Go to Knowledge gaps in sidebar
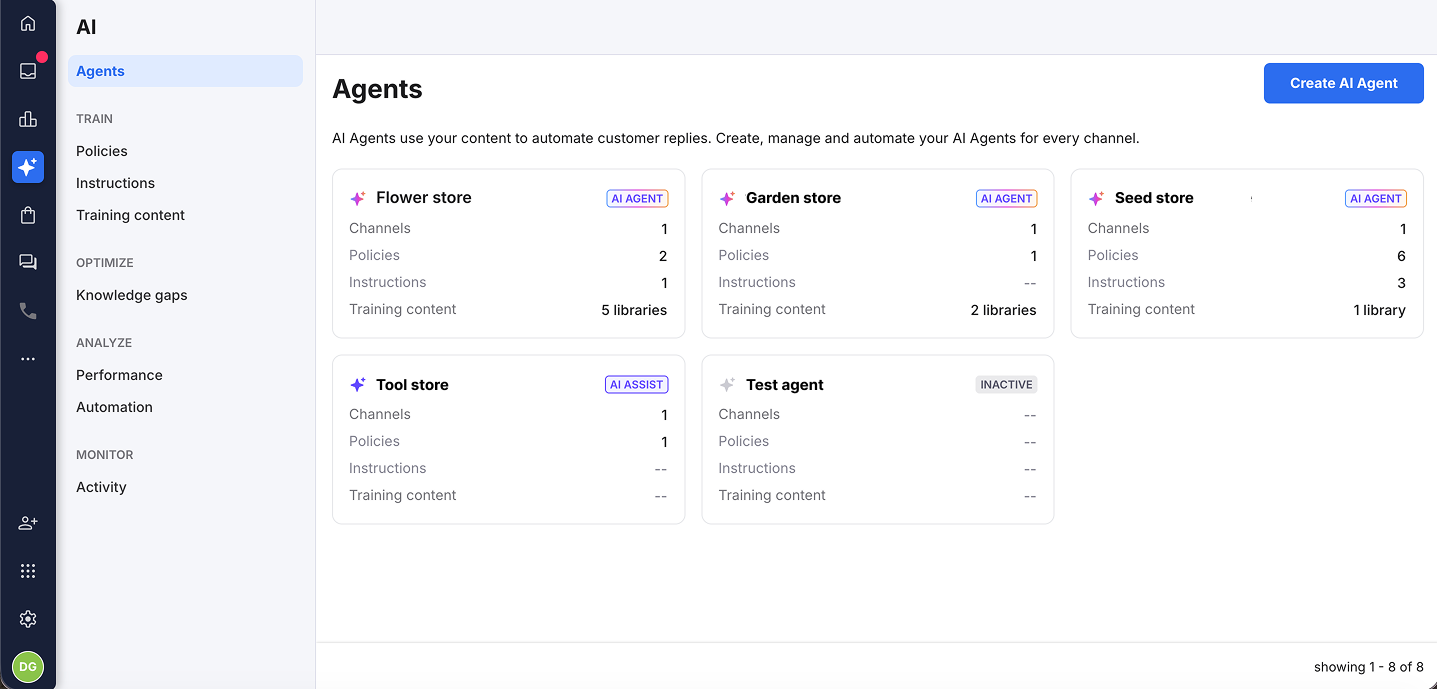The height and width of the screenshot is (689, 1437). [132, 295]
